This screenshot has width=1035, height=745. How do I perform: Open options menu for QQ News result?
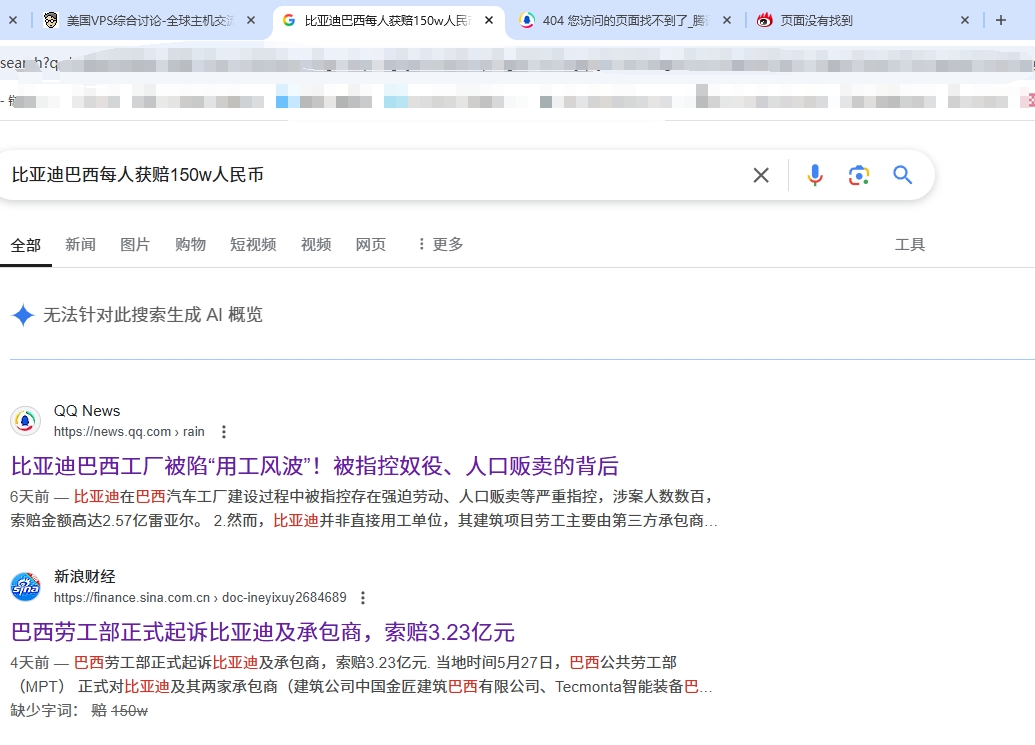224,432
